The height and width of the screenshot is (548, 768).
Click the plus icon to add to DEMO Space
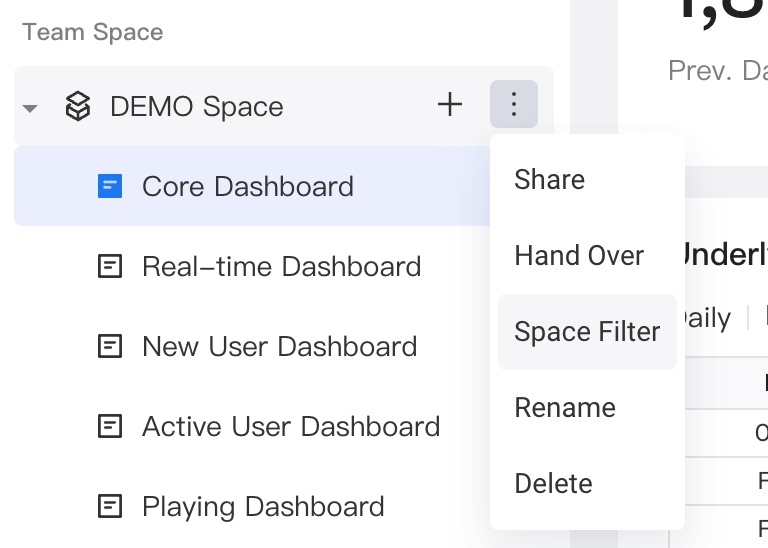tap(450, 104)
